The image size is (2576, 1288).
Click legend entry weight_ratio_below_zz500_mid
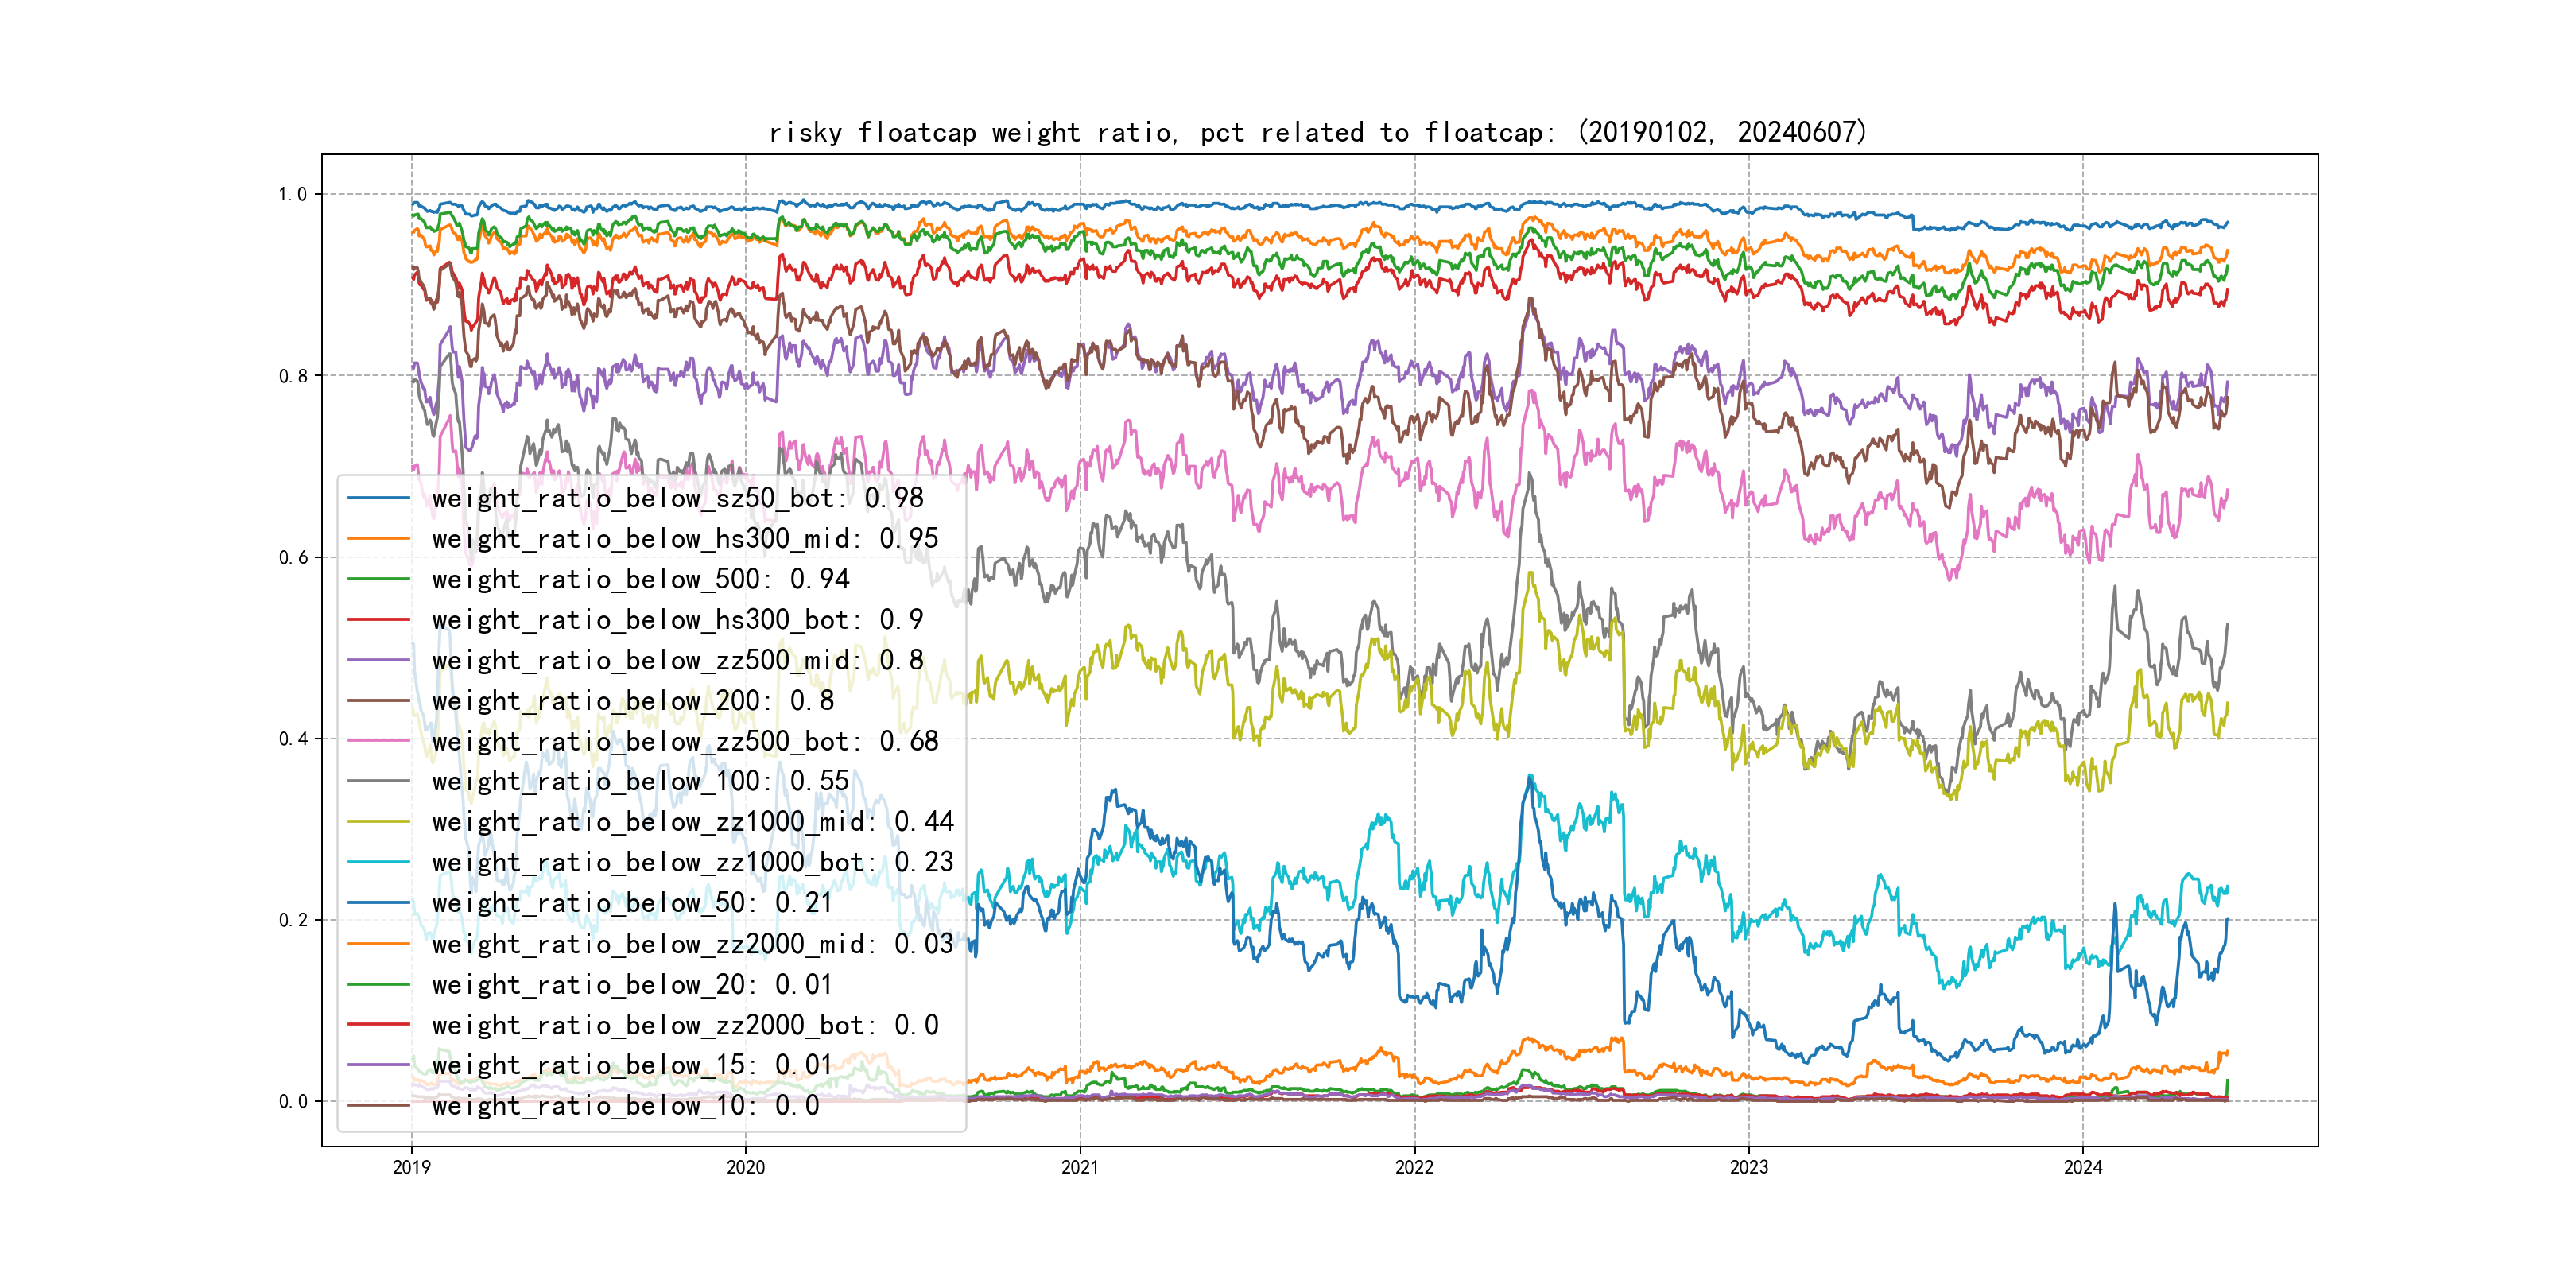pos(677,660)
